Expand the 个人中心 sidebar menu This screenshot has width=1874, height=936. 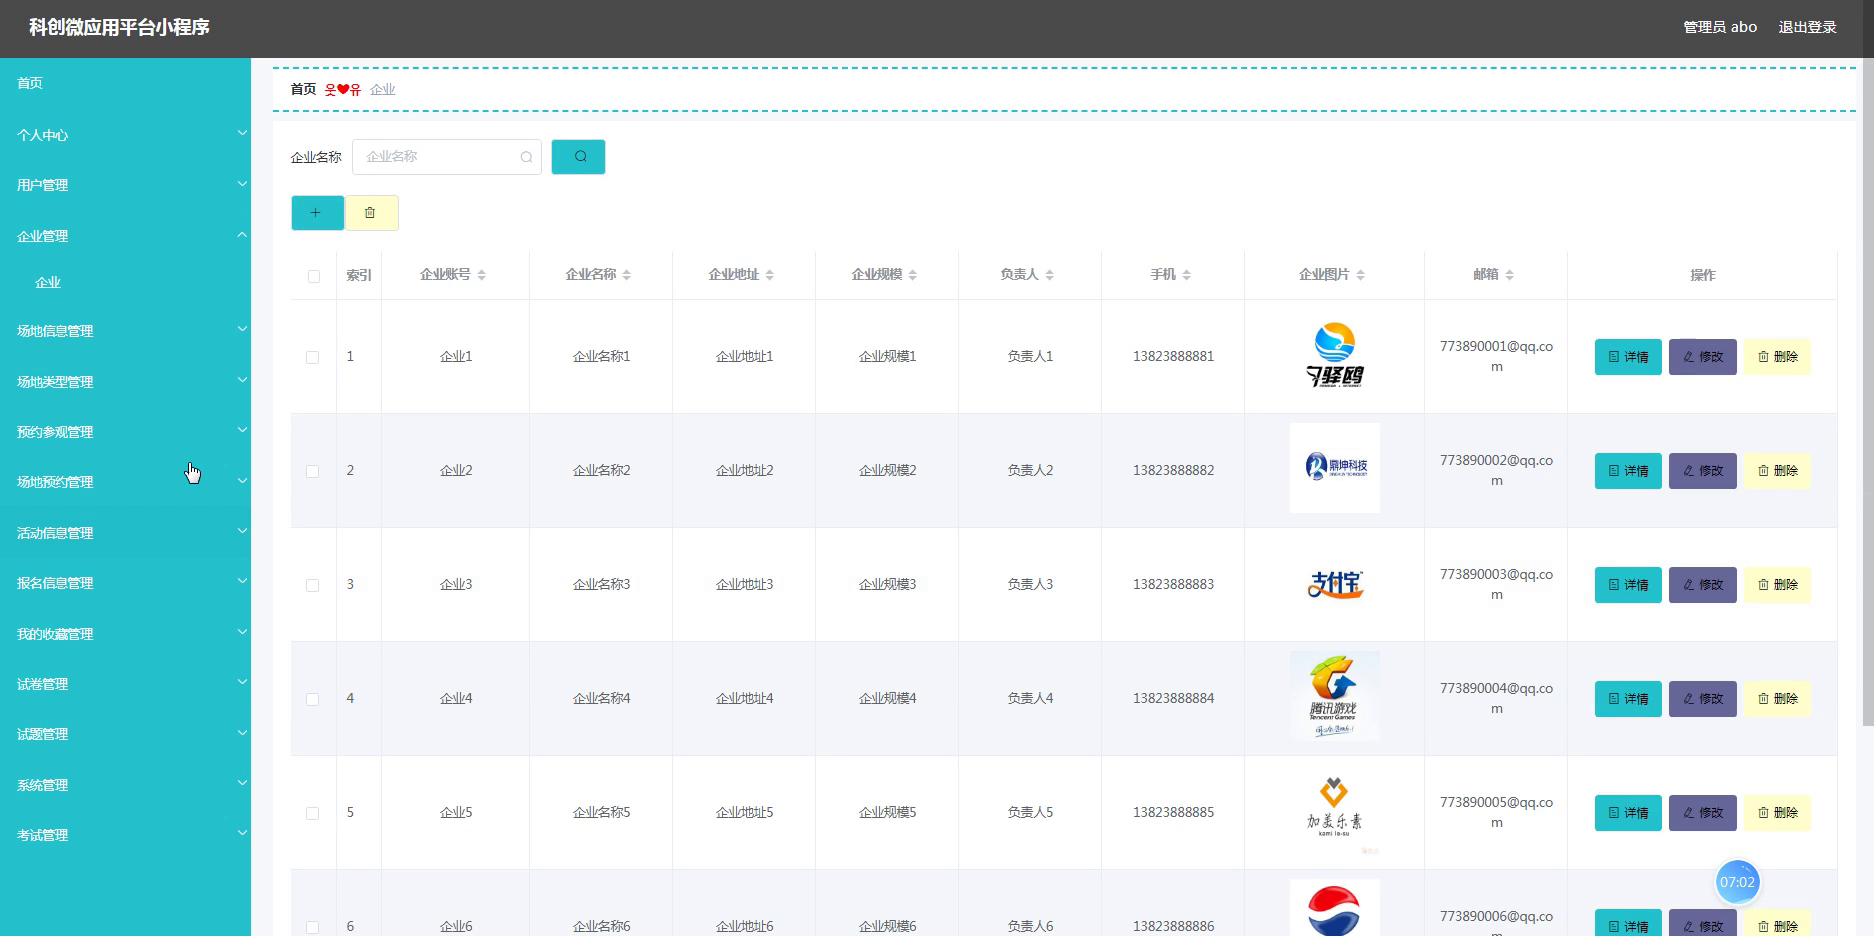125,135
